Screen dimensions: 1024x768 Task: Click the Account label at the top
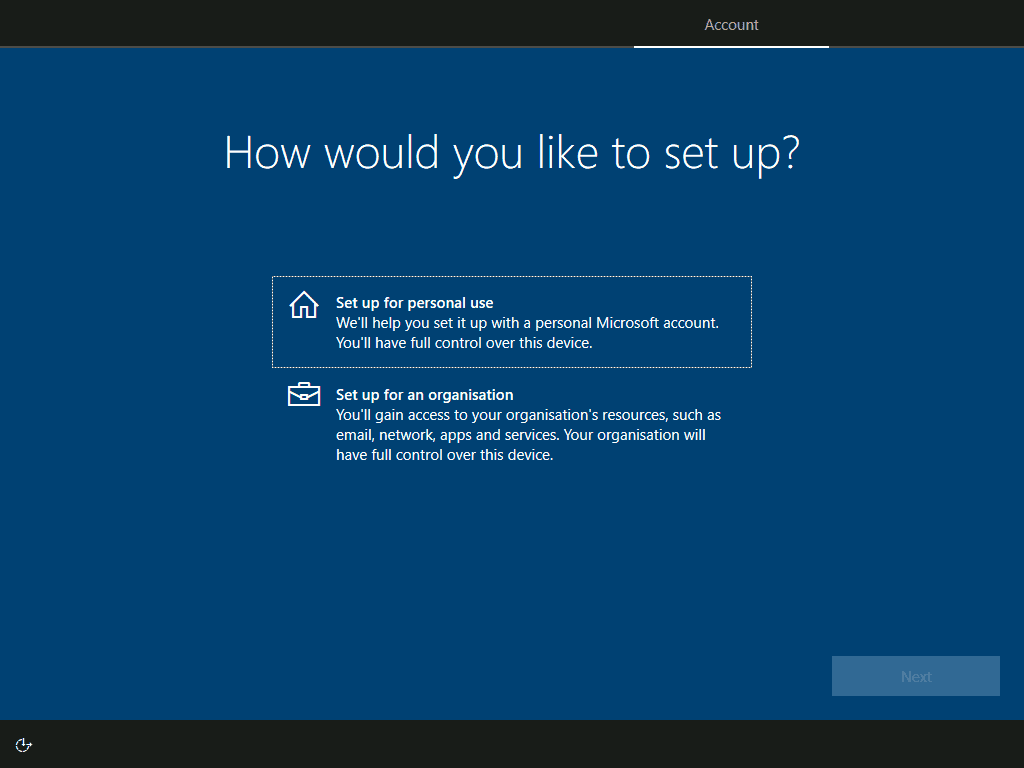tap(731, 24)
